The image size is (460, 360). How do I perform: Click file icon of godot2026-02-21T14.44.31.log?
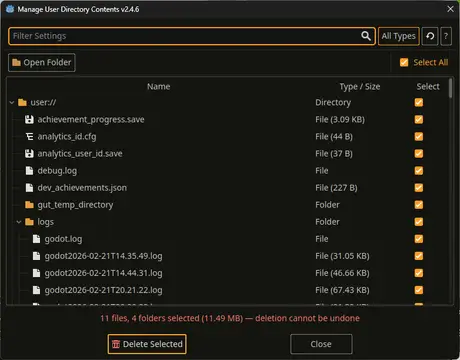(36, 273)
